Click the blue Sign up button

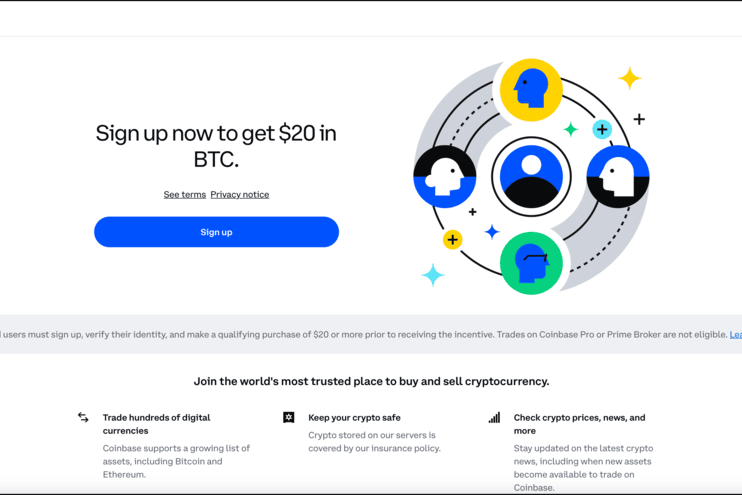tap(216, 232)
